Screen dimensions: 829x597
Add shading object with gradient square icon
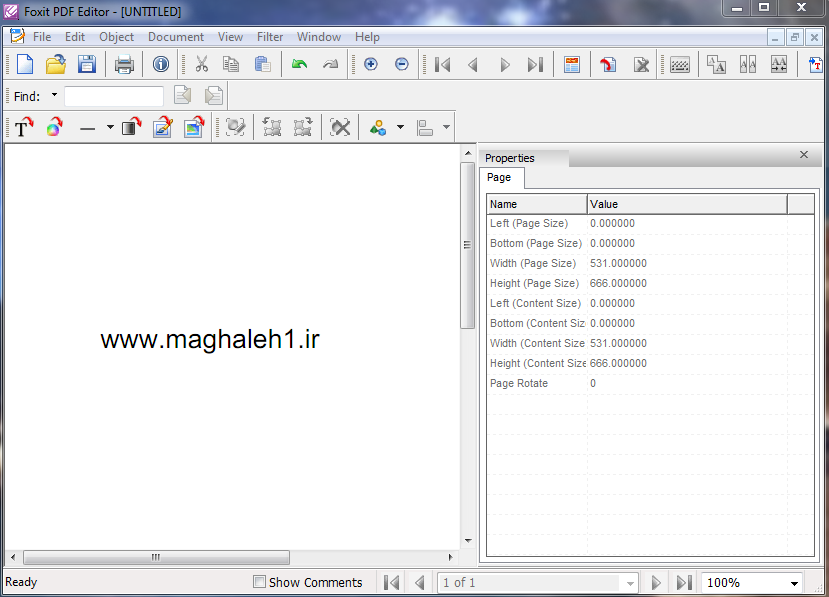(x=131, y=127)
